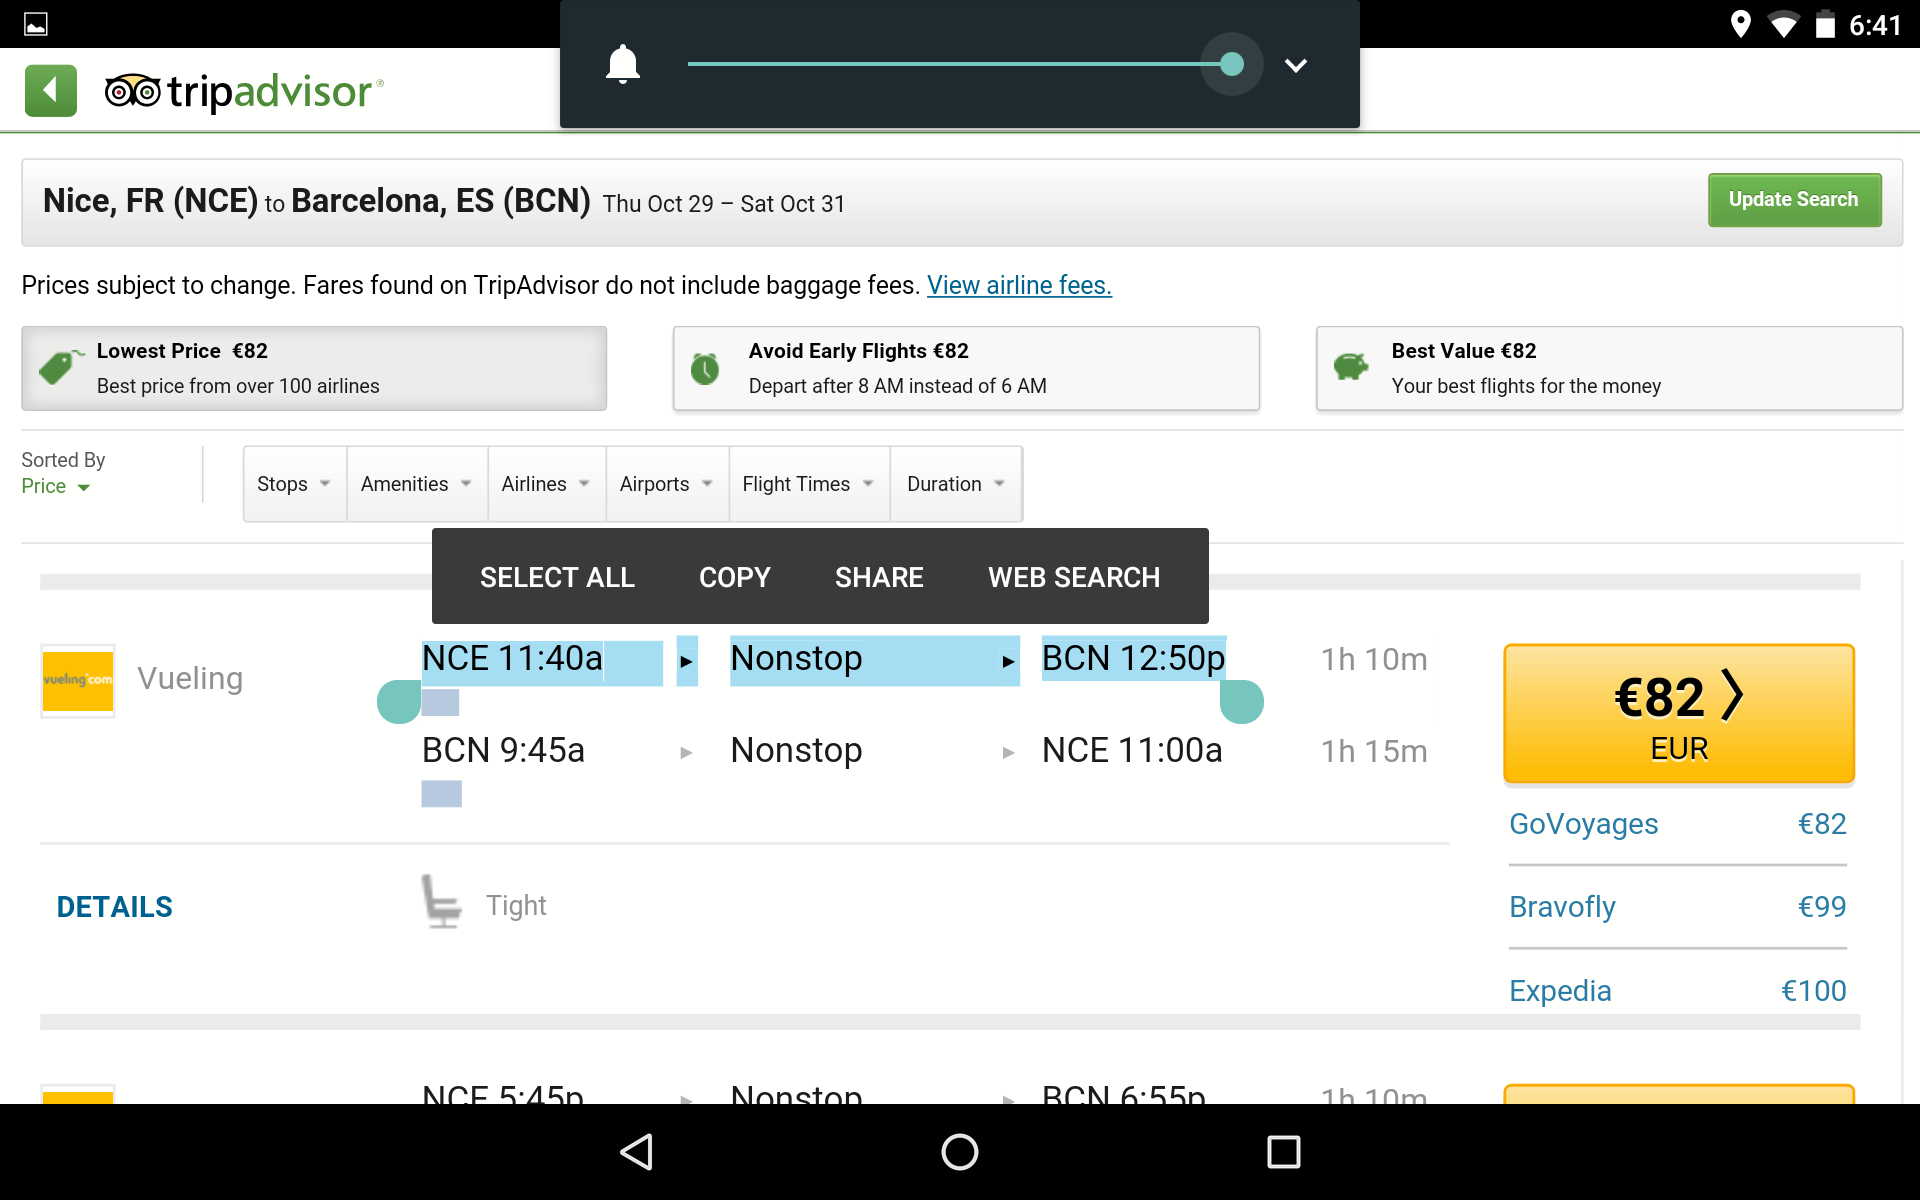
Task: Tap the green back arrow button
Action: tap(50, 91)
